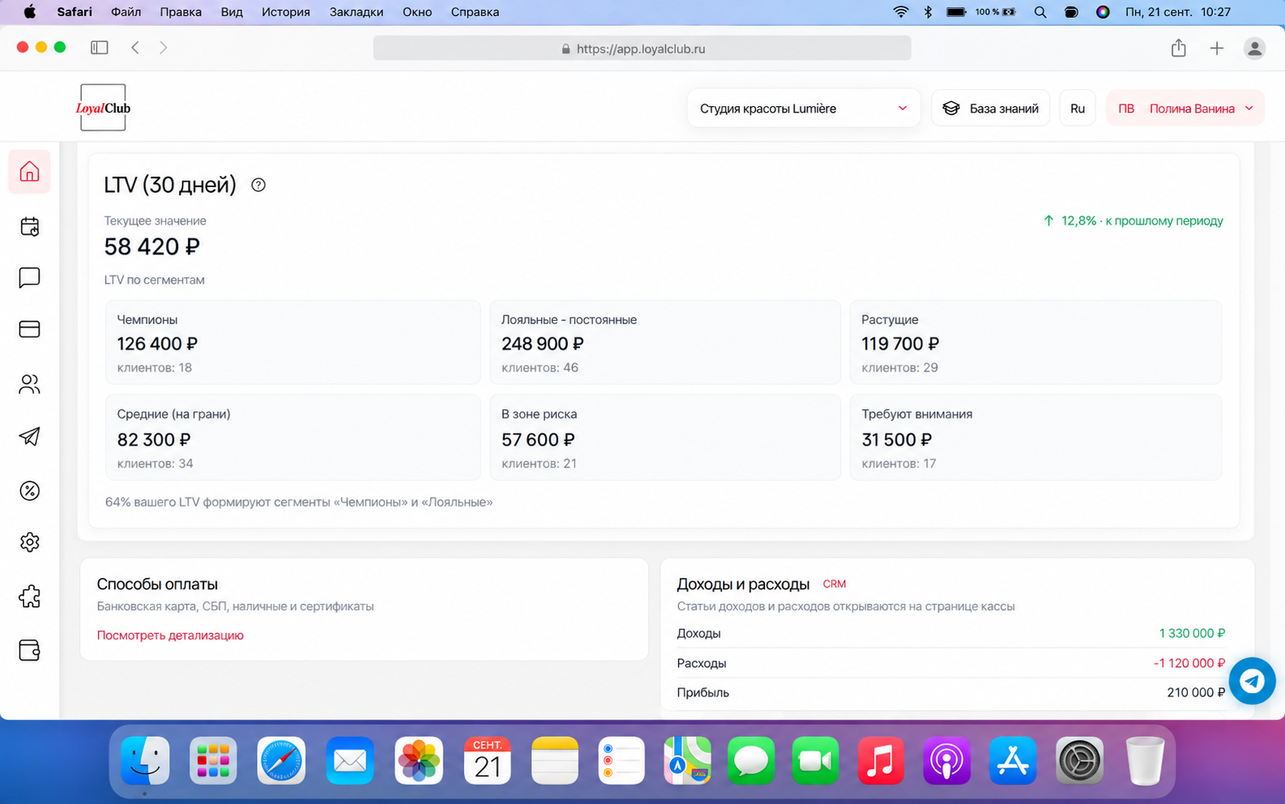Click the Расходы value -1 120 000 ₽
The height and width of the screenshot is (804, 1285).
tap(1189, 663)
